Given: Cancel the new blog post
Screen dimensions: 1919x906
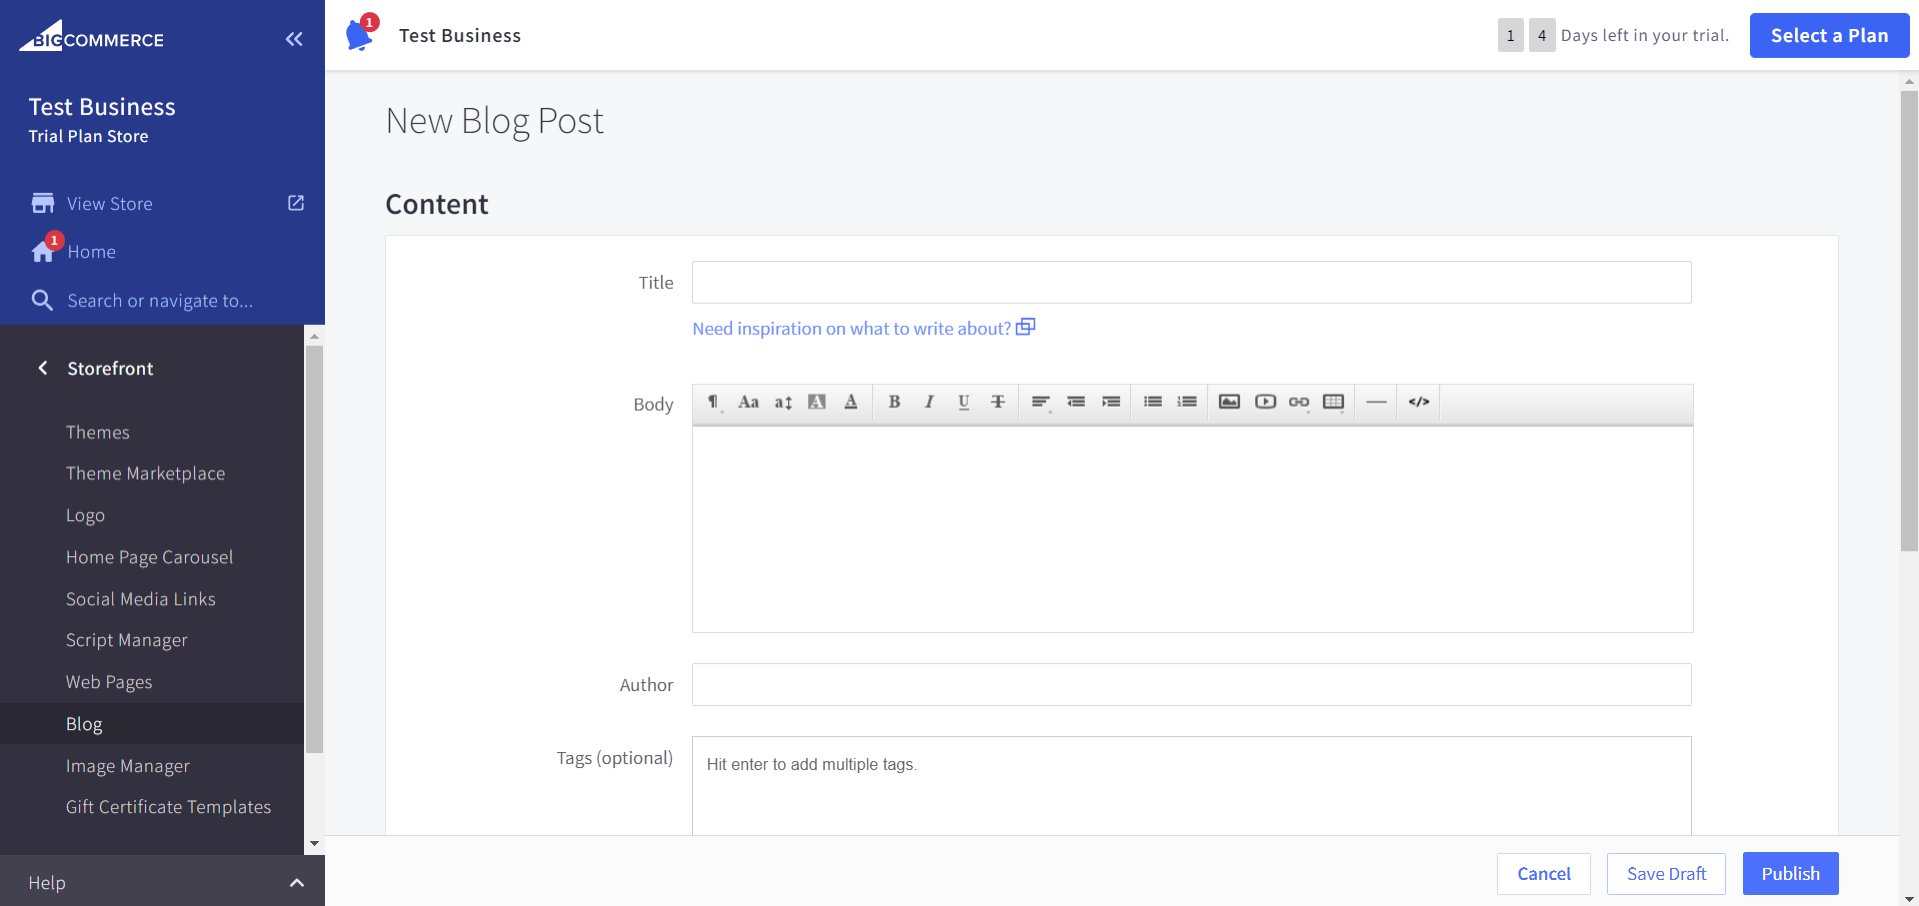Looking at the screenshot, I should pos(1544,874).
